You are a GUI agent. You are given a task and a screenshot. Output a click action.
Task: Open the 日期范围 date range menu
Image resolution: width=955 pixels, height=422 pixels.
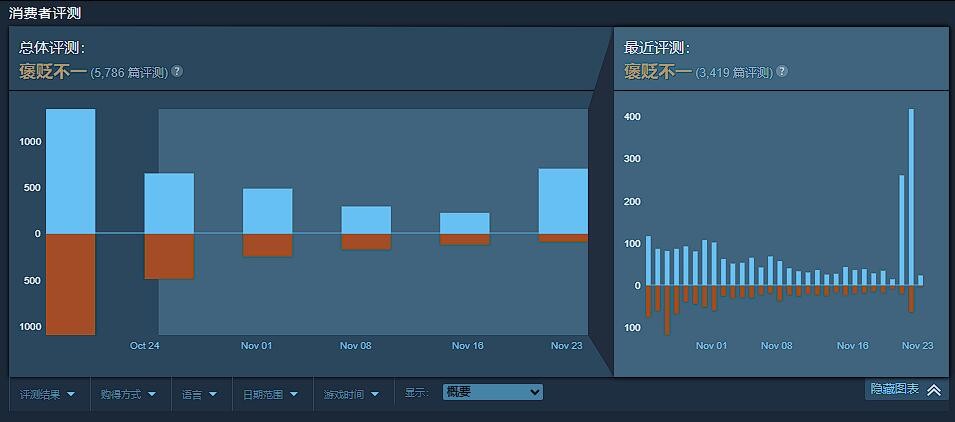point(269,395)
